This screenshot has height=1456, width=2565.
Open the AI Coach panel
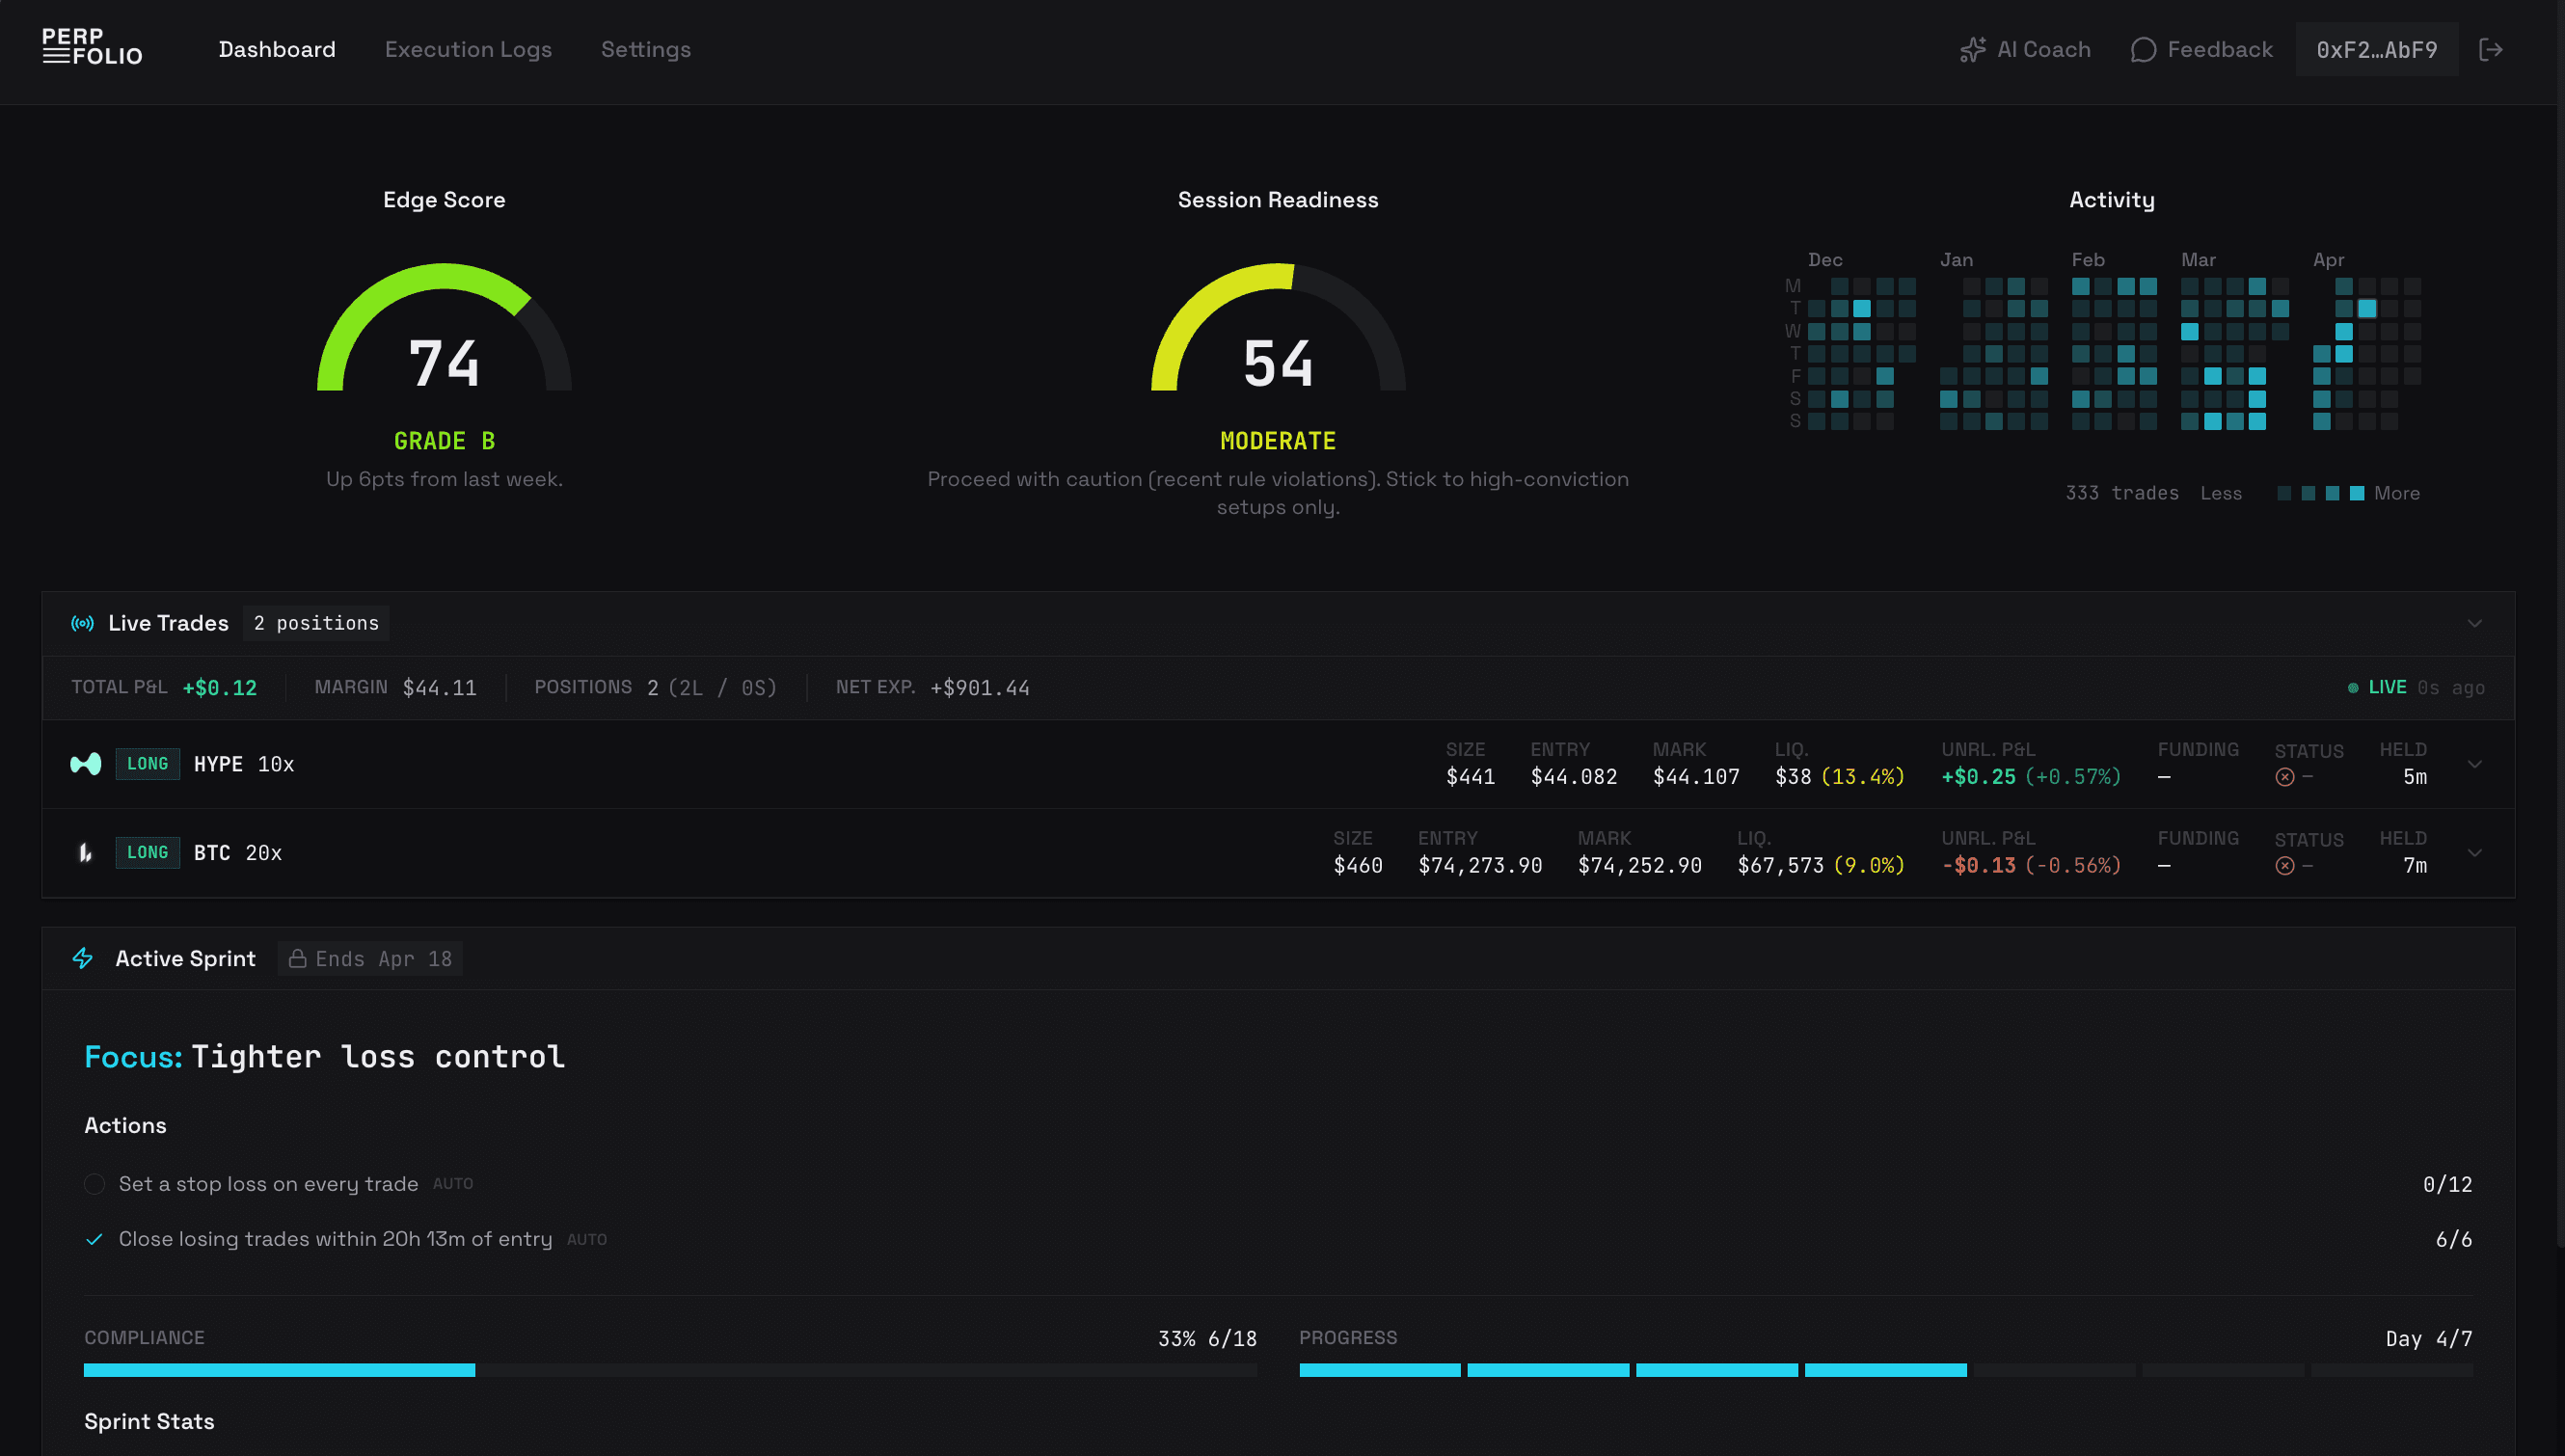click(x=2024, y=48)
